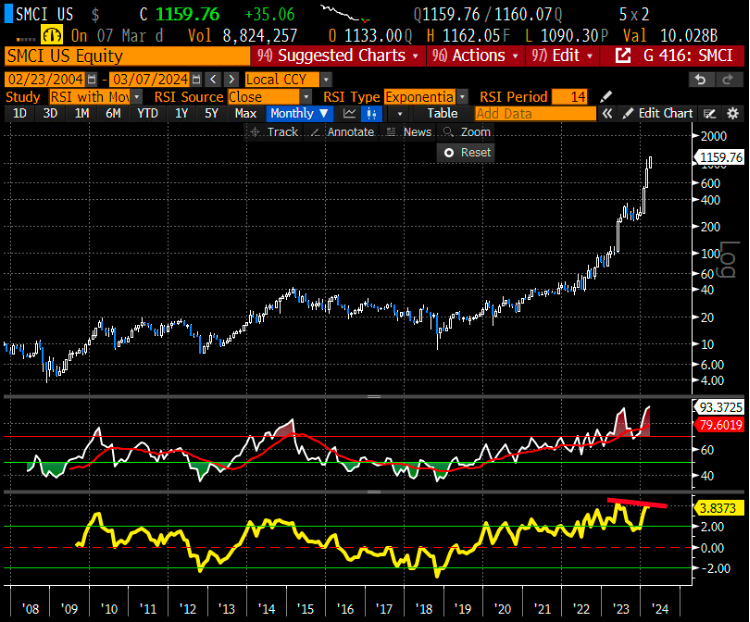This screenshot has width=750, height=622.
Task: Click the Edit Chart button
Action: point(659,113)
